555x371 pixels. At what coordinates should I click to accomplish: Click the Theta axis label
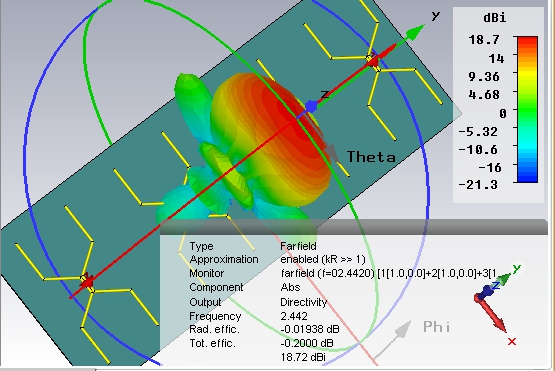pyautogui.click(x=371, y=157)
